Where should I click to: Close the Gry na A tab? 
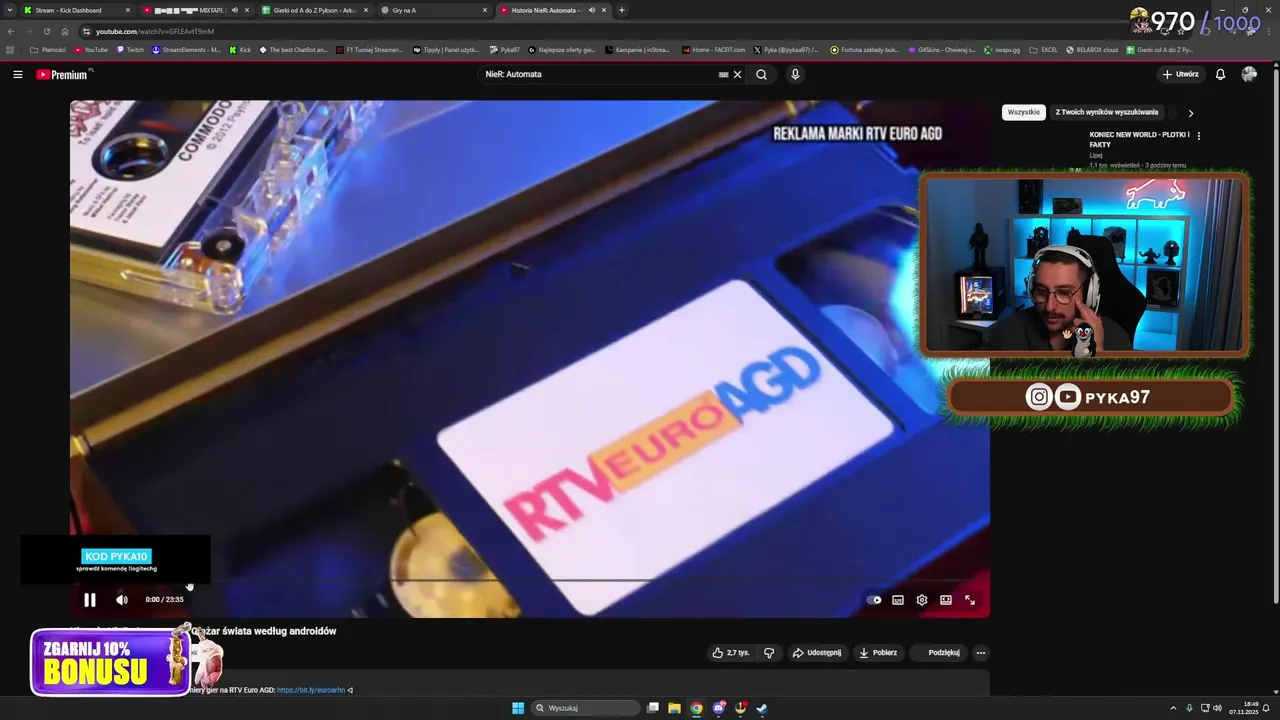point(485,10)
